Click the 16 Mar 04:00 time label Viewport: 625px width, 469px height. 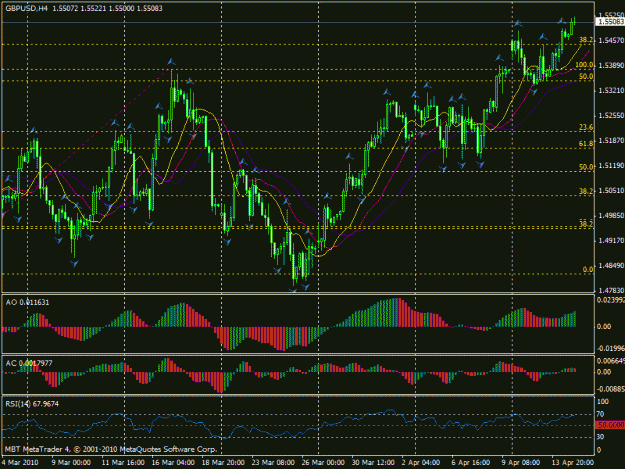pos(173,463)
